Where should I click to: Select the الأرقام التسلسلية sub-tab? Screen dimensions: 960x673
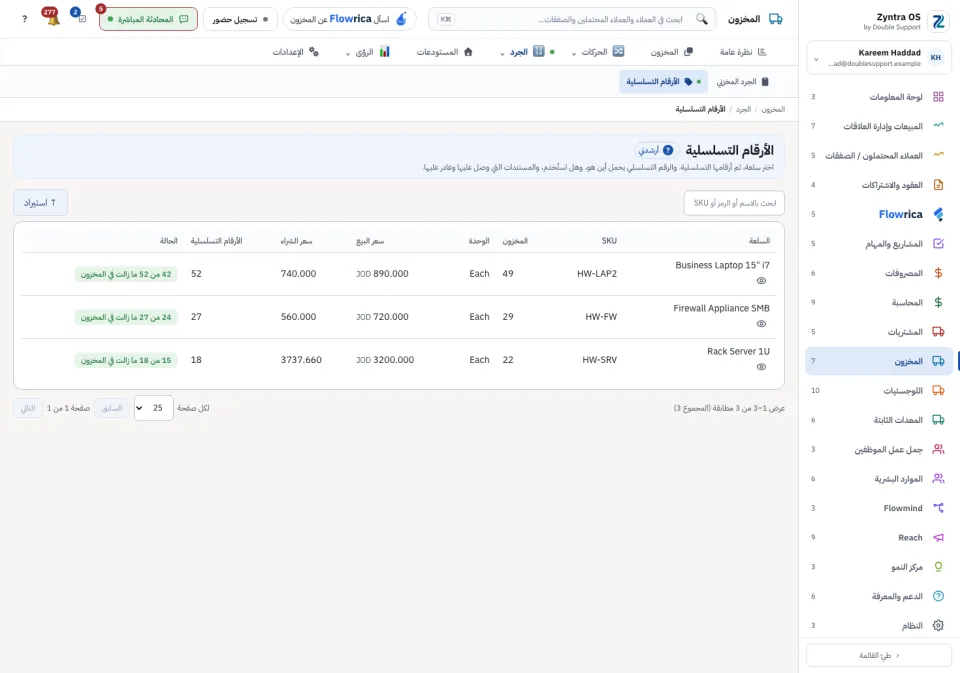[x=663, y=81]
